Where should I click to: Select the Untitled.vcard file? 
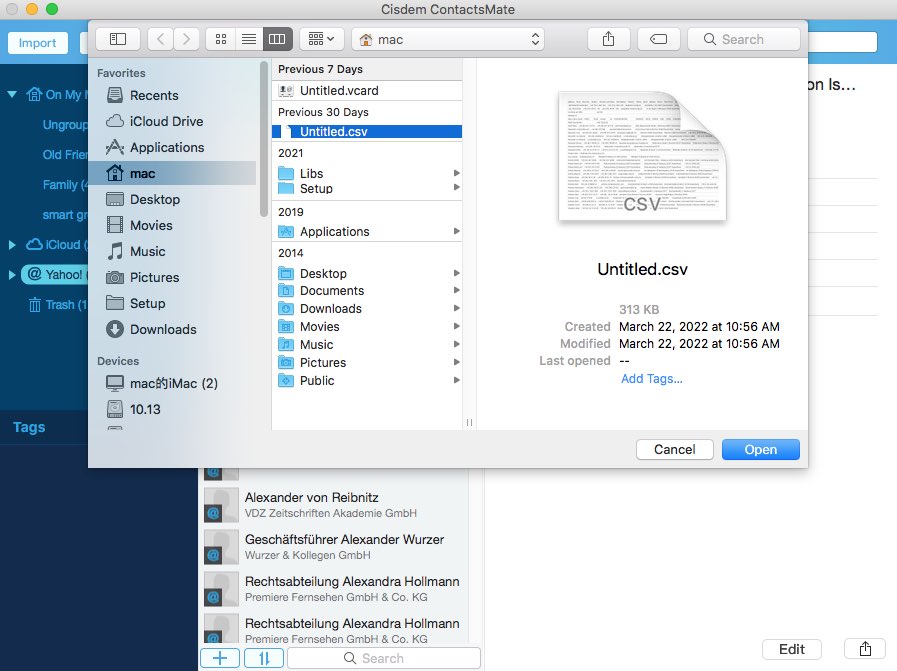[367, 90]
